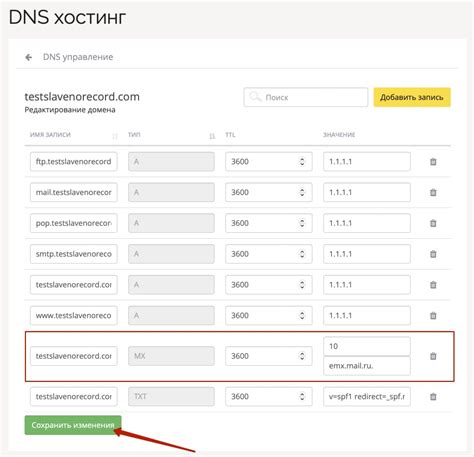Adjust the TTL stepper in the mail row
This screenshot has height=457, width=474.
click(x=302, y=192)
